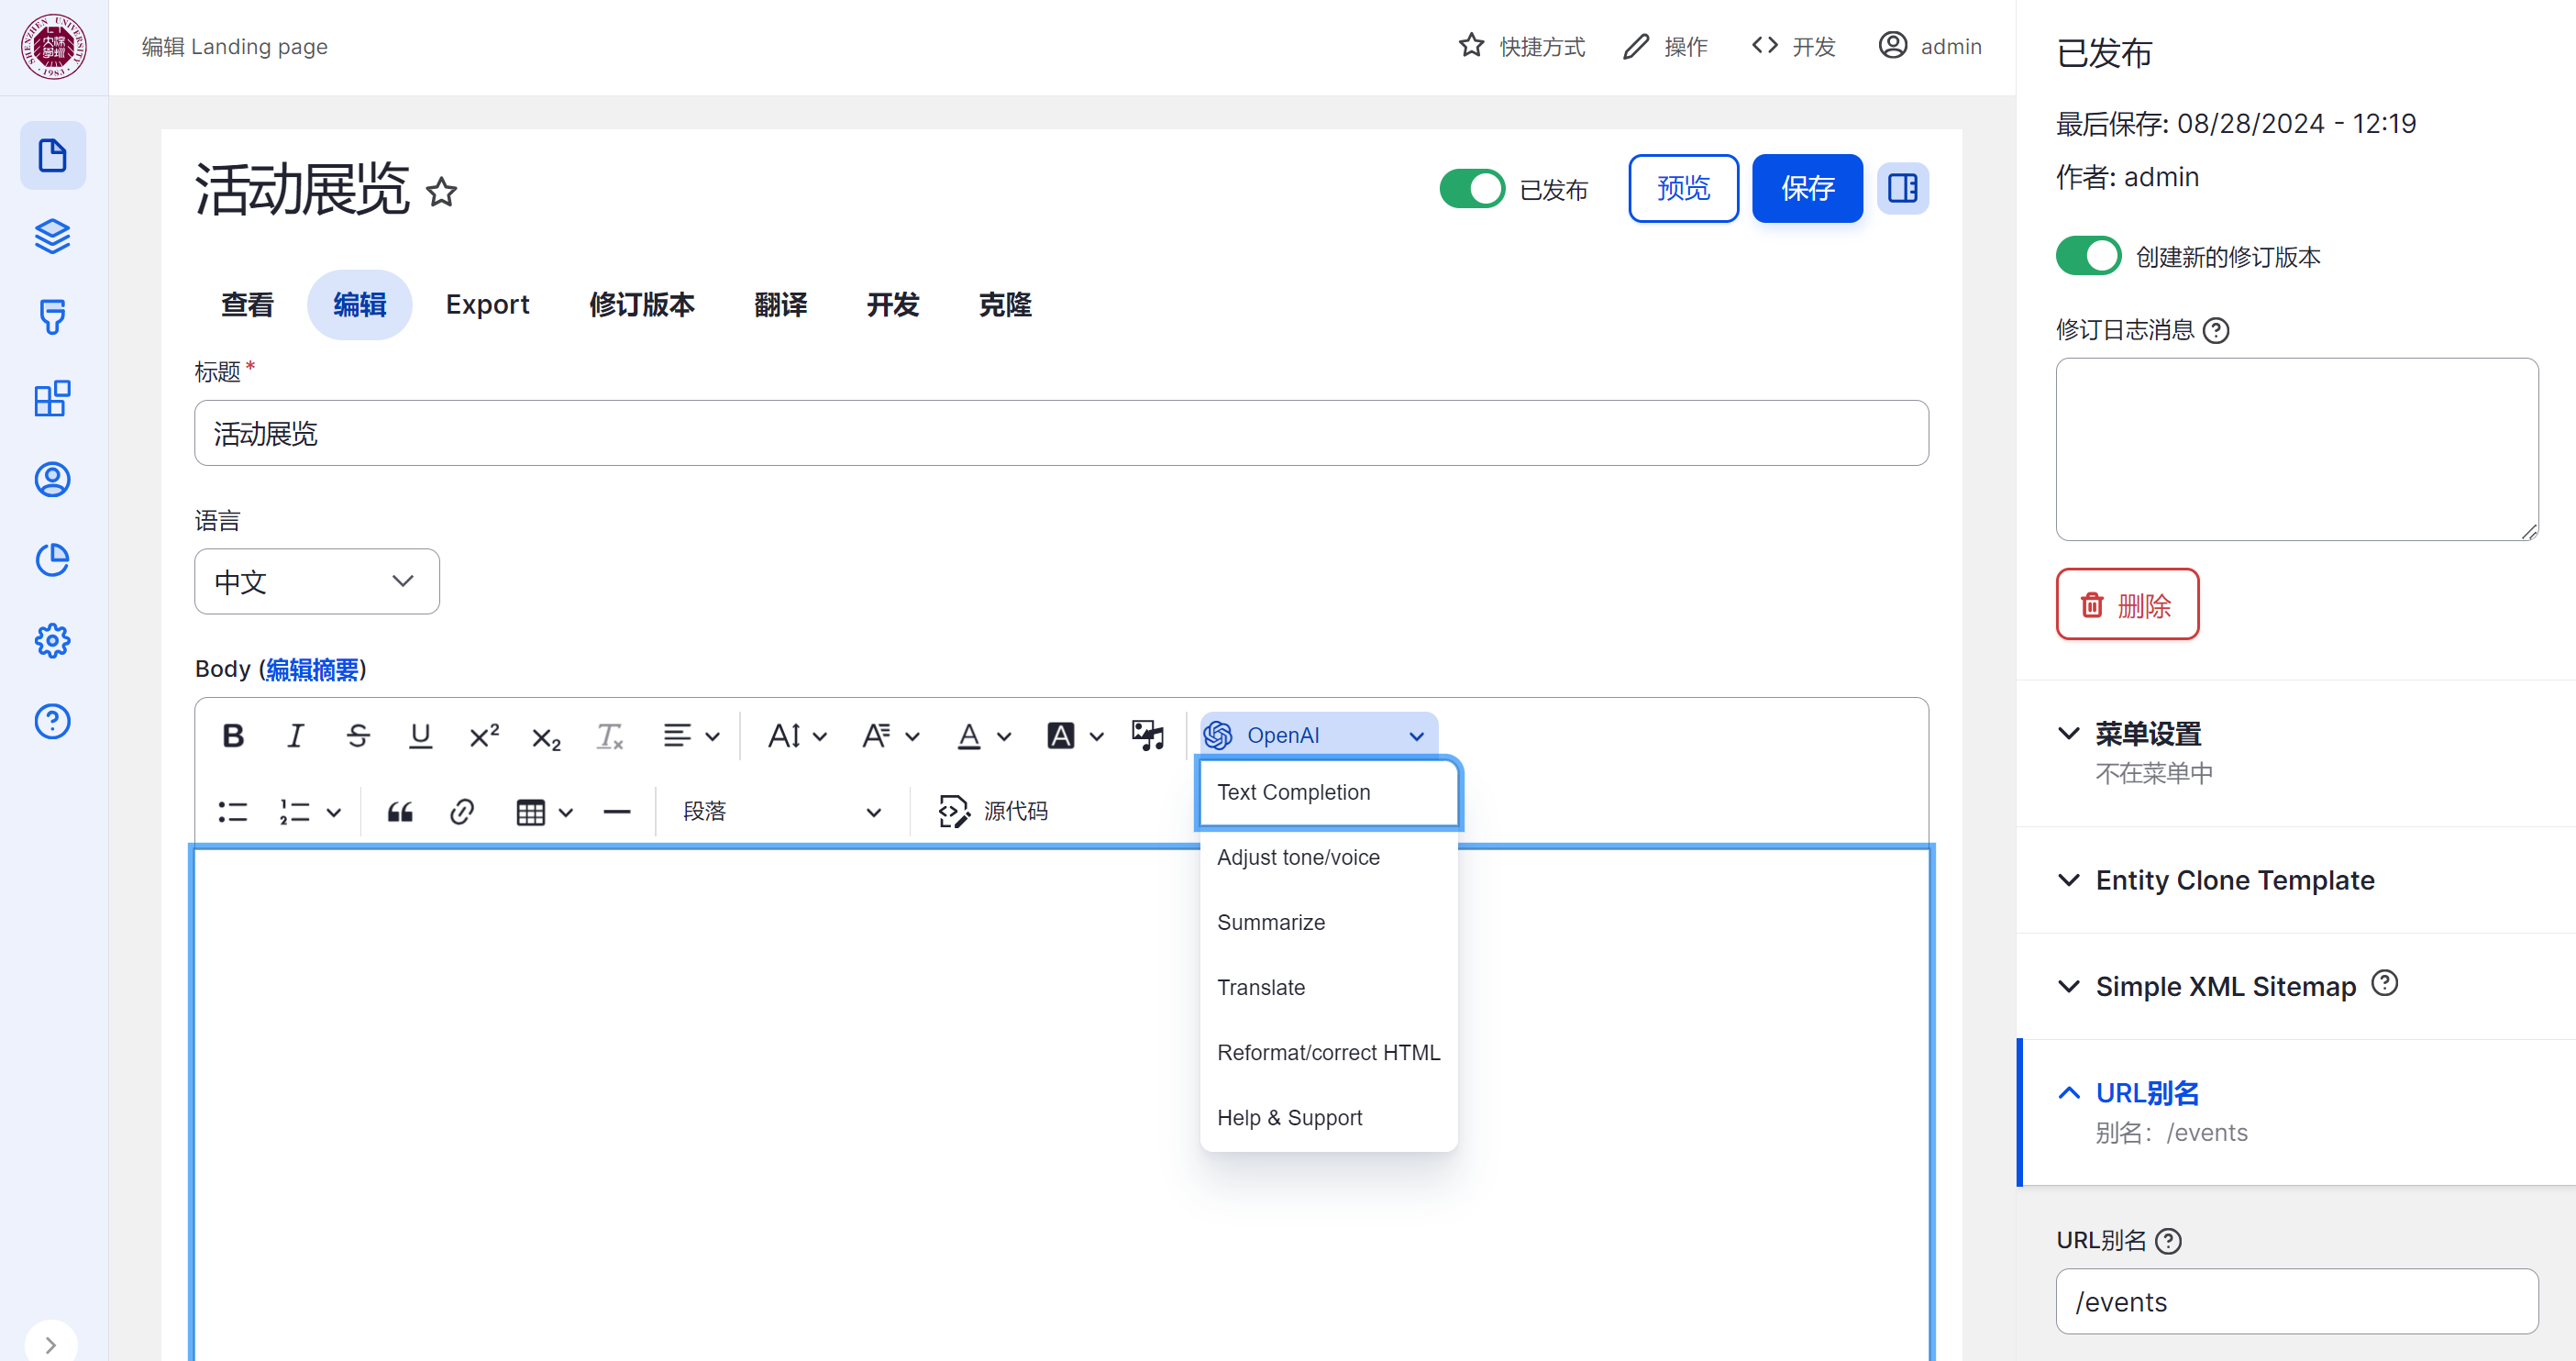Insert a bulleted list
Screen dimensions: 2576x1361
pyautogui.click(x=233, y=812)
